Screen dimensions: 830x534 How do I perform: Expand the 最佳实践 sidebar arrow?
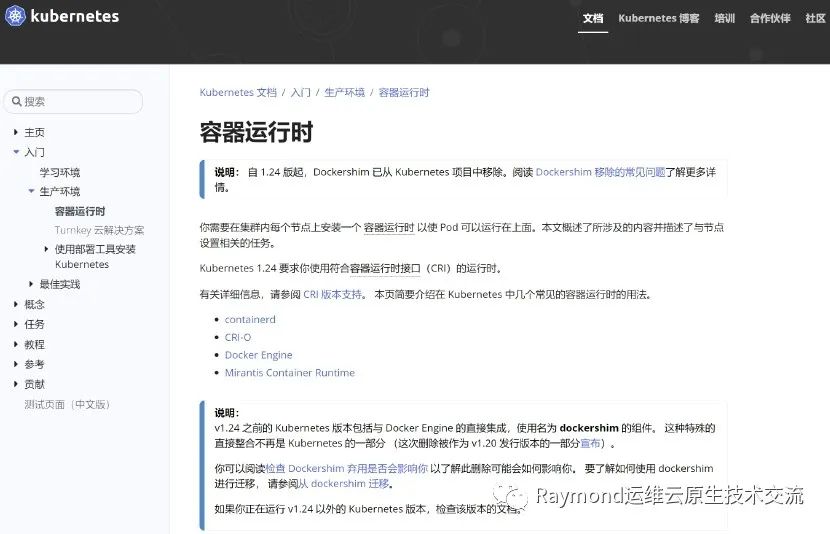[x=31, y=284]
